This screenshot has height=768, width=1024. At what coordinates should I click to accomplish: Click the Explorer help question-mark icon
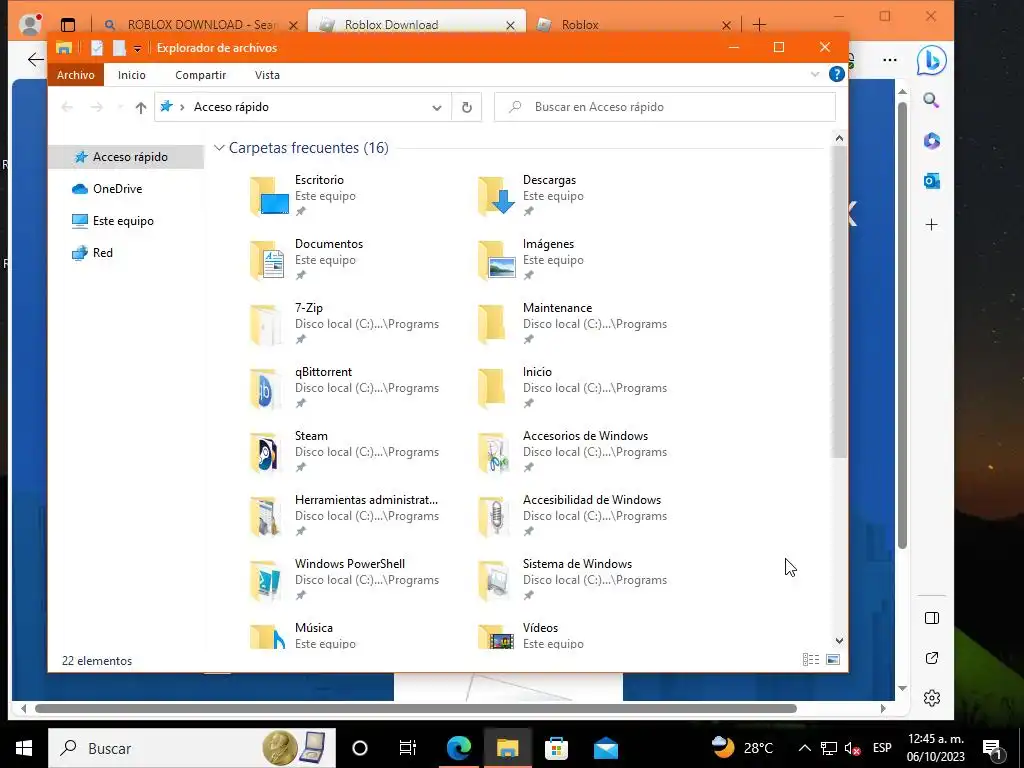click(836, 74)
